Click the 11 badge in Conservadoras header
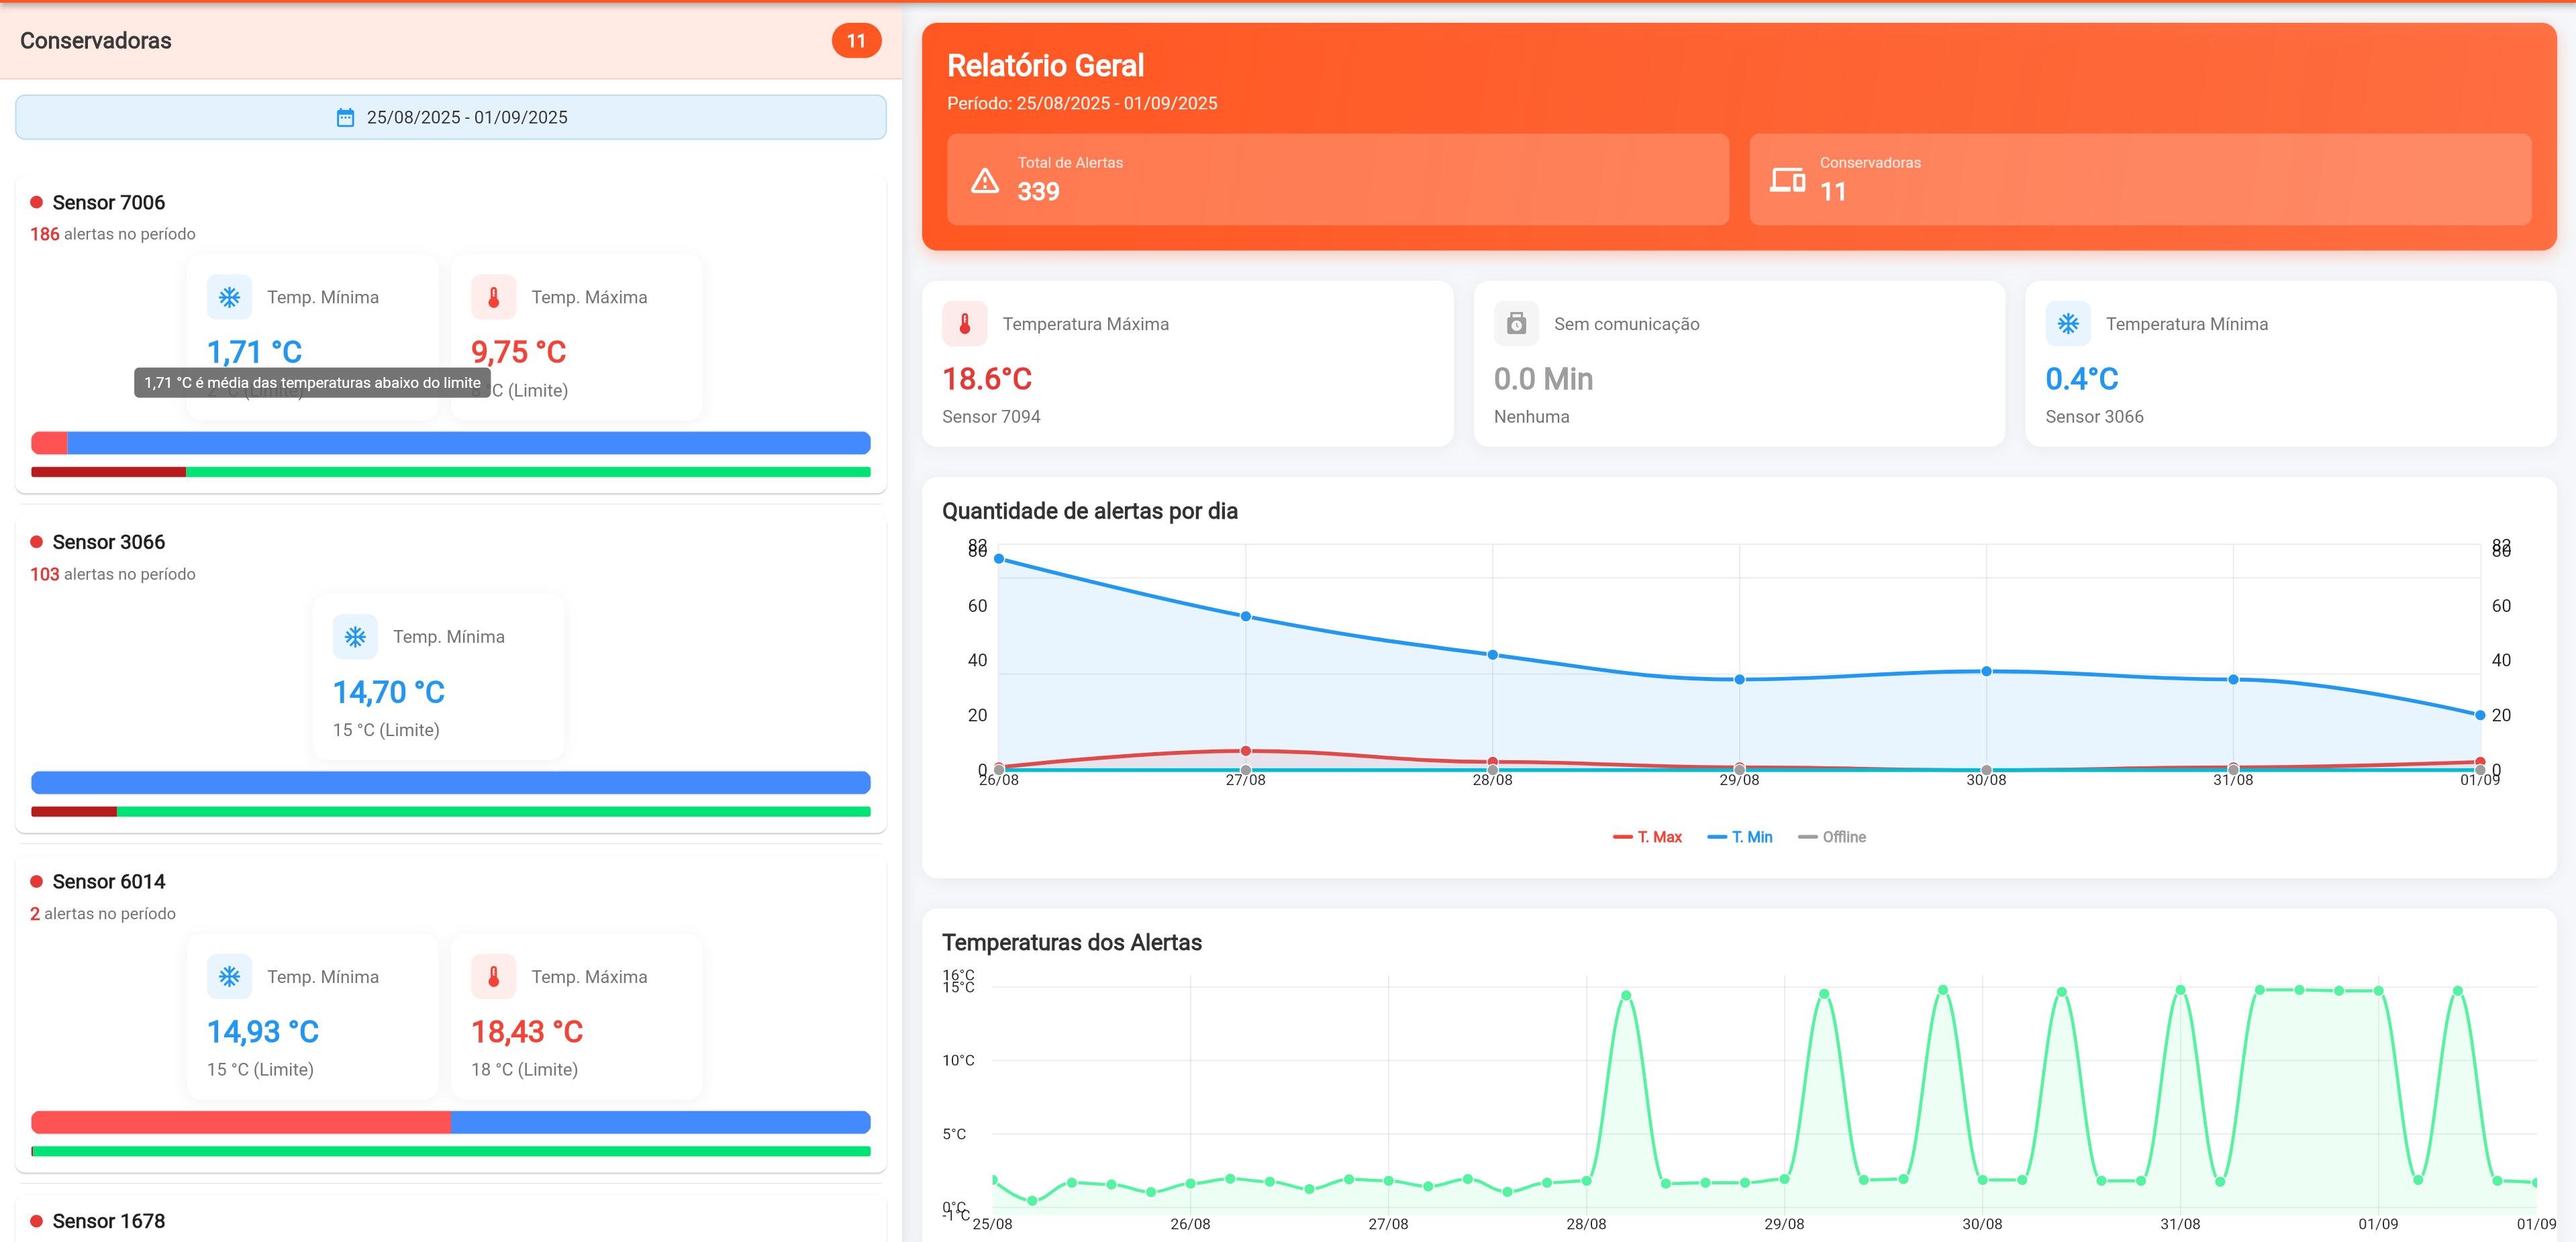2576x1242 pixels. coord(857,41)
